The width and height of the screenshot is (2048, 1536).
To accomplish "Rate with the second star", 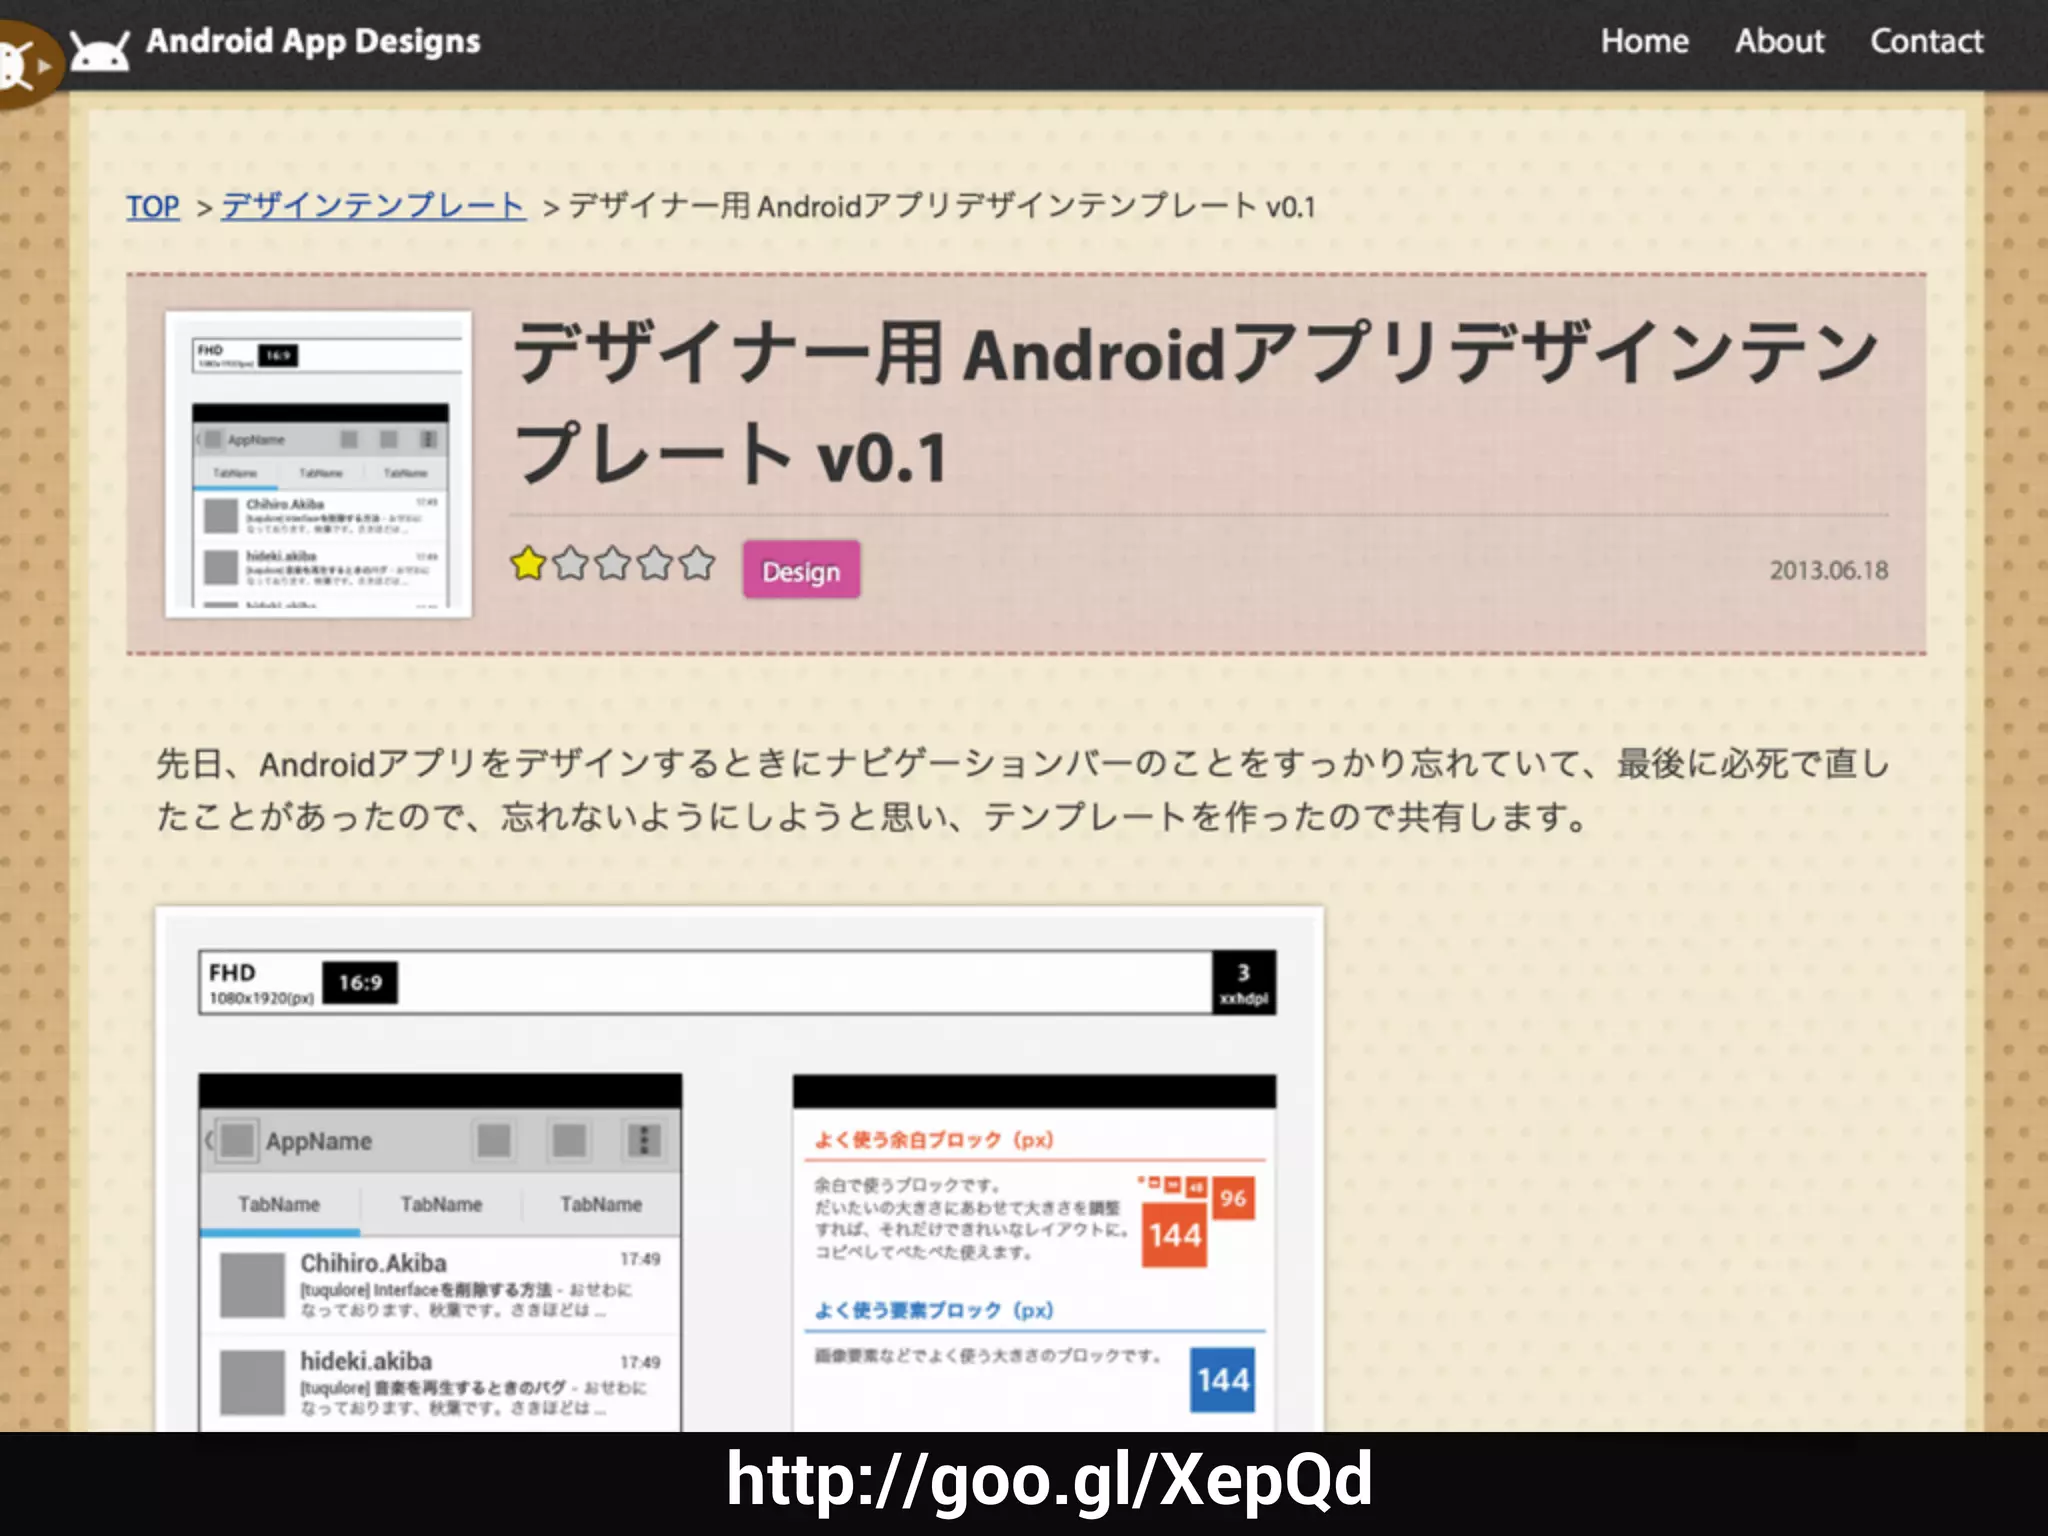I will coord(570,564).
